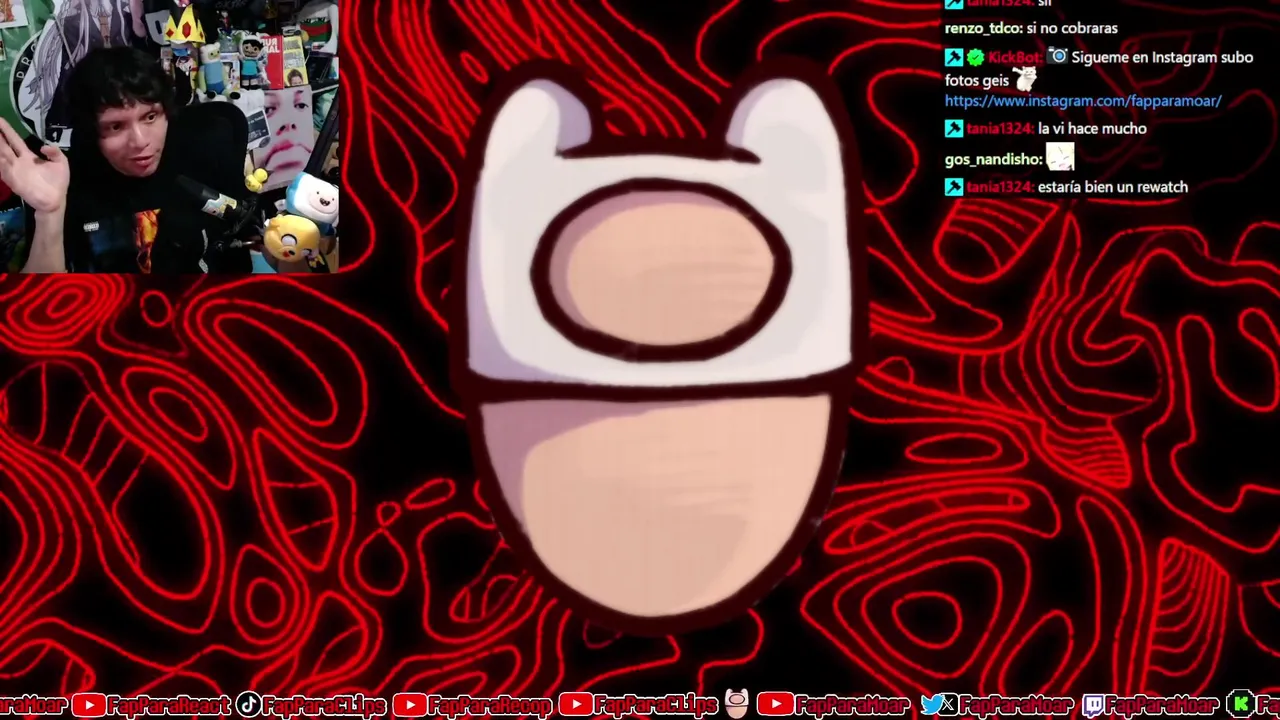Click the YouTube icon left of second FapParaClips
This screenshot has width=1280, height=720.
click(574, 706)
